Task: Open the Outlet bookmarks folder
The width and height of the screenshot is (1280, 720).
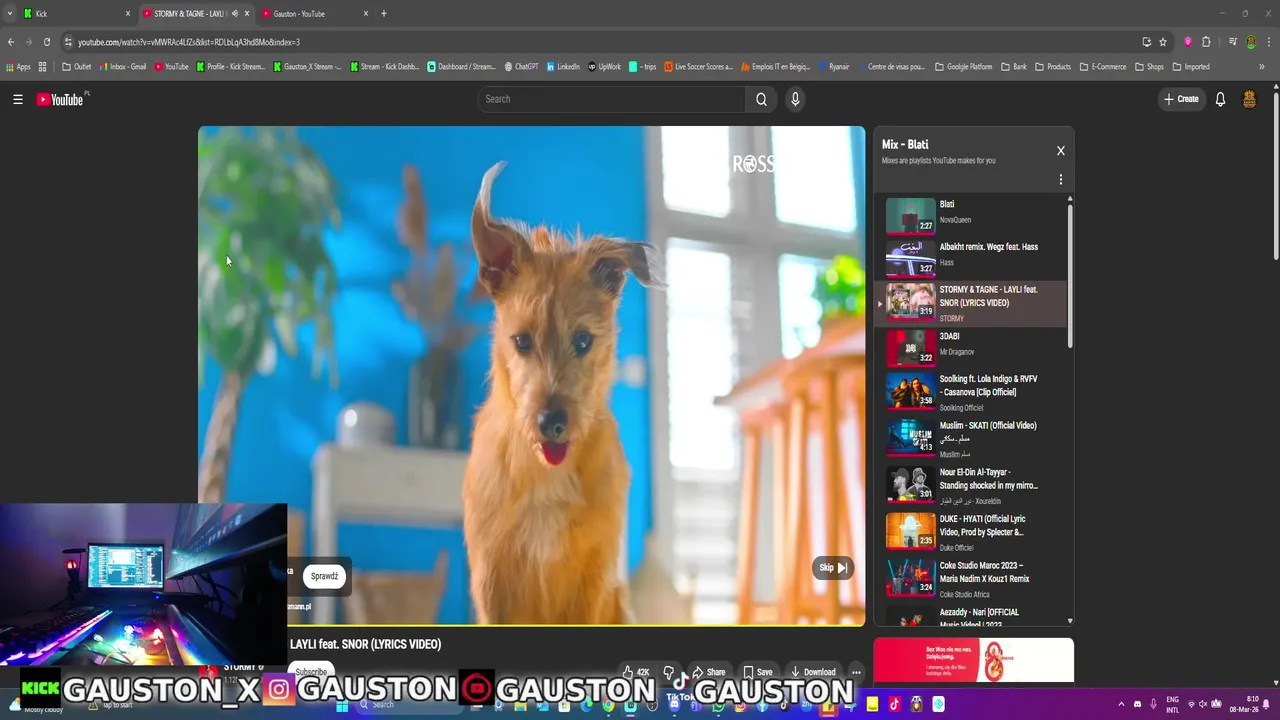Action: click(x=77, y=67)
